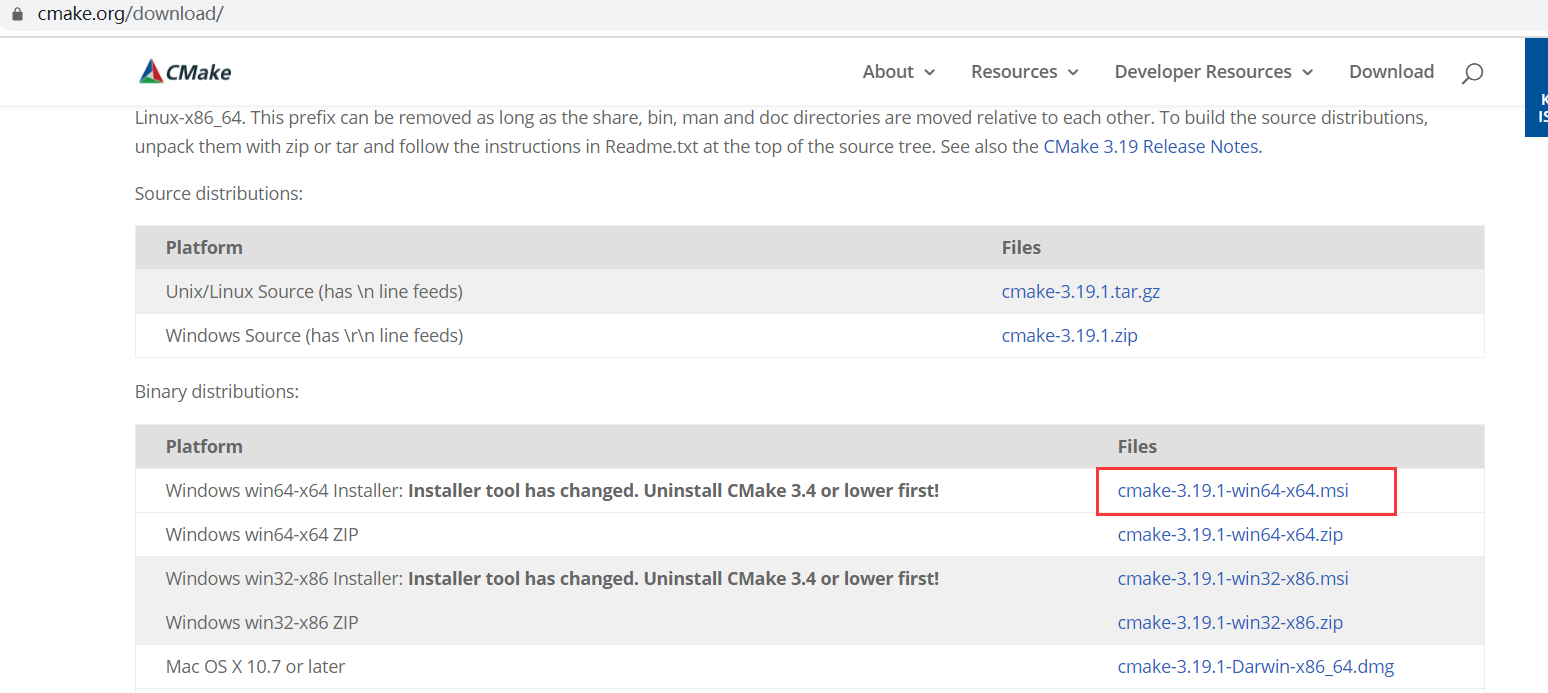Download cmake-3.19.1-win32-x86.msi installer

tap(1233, 579)
